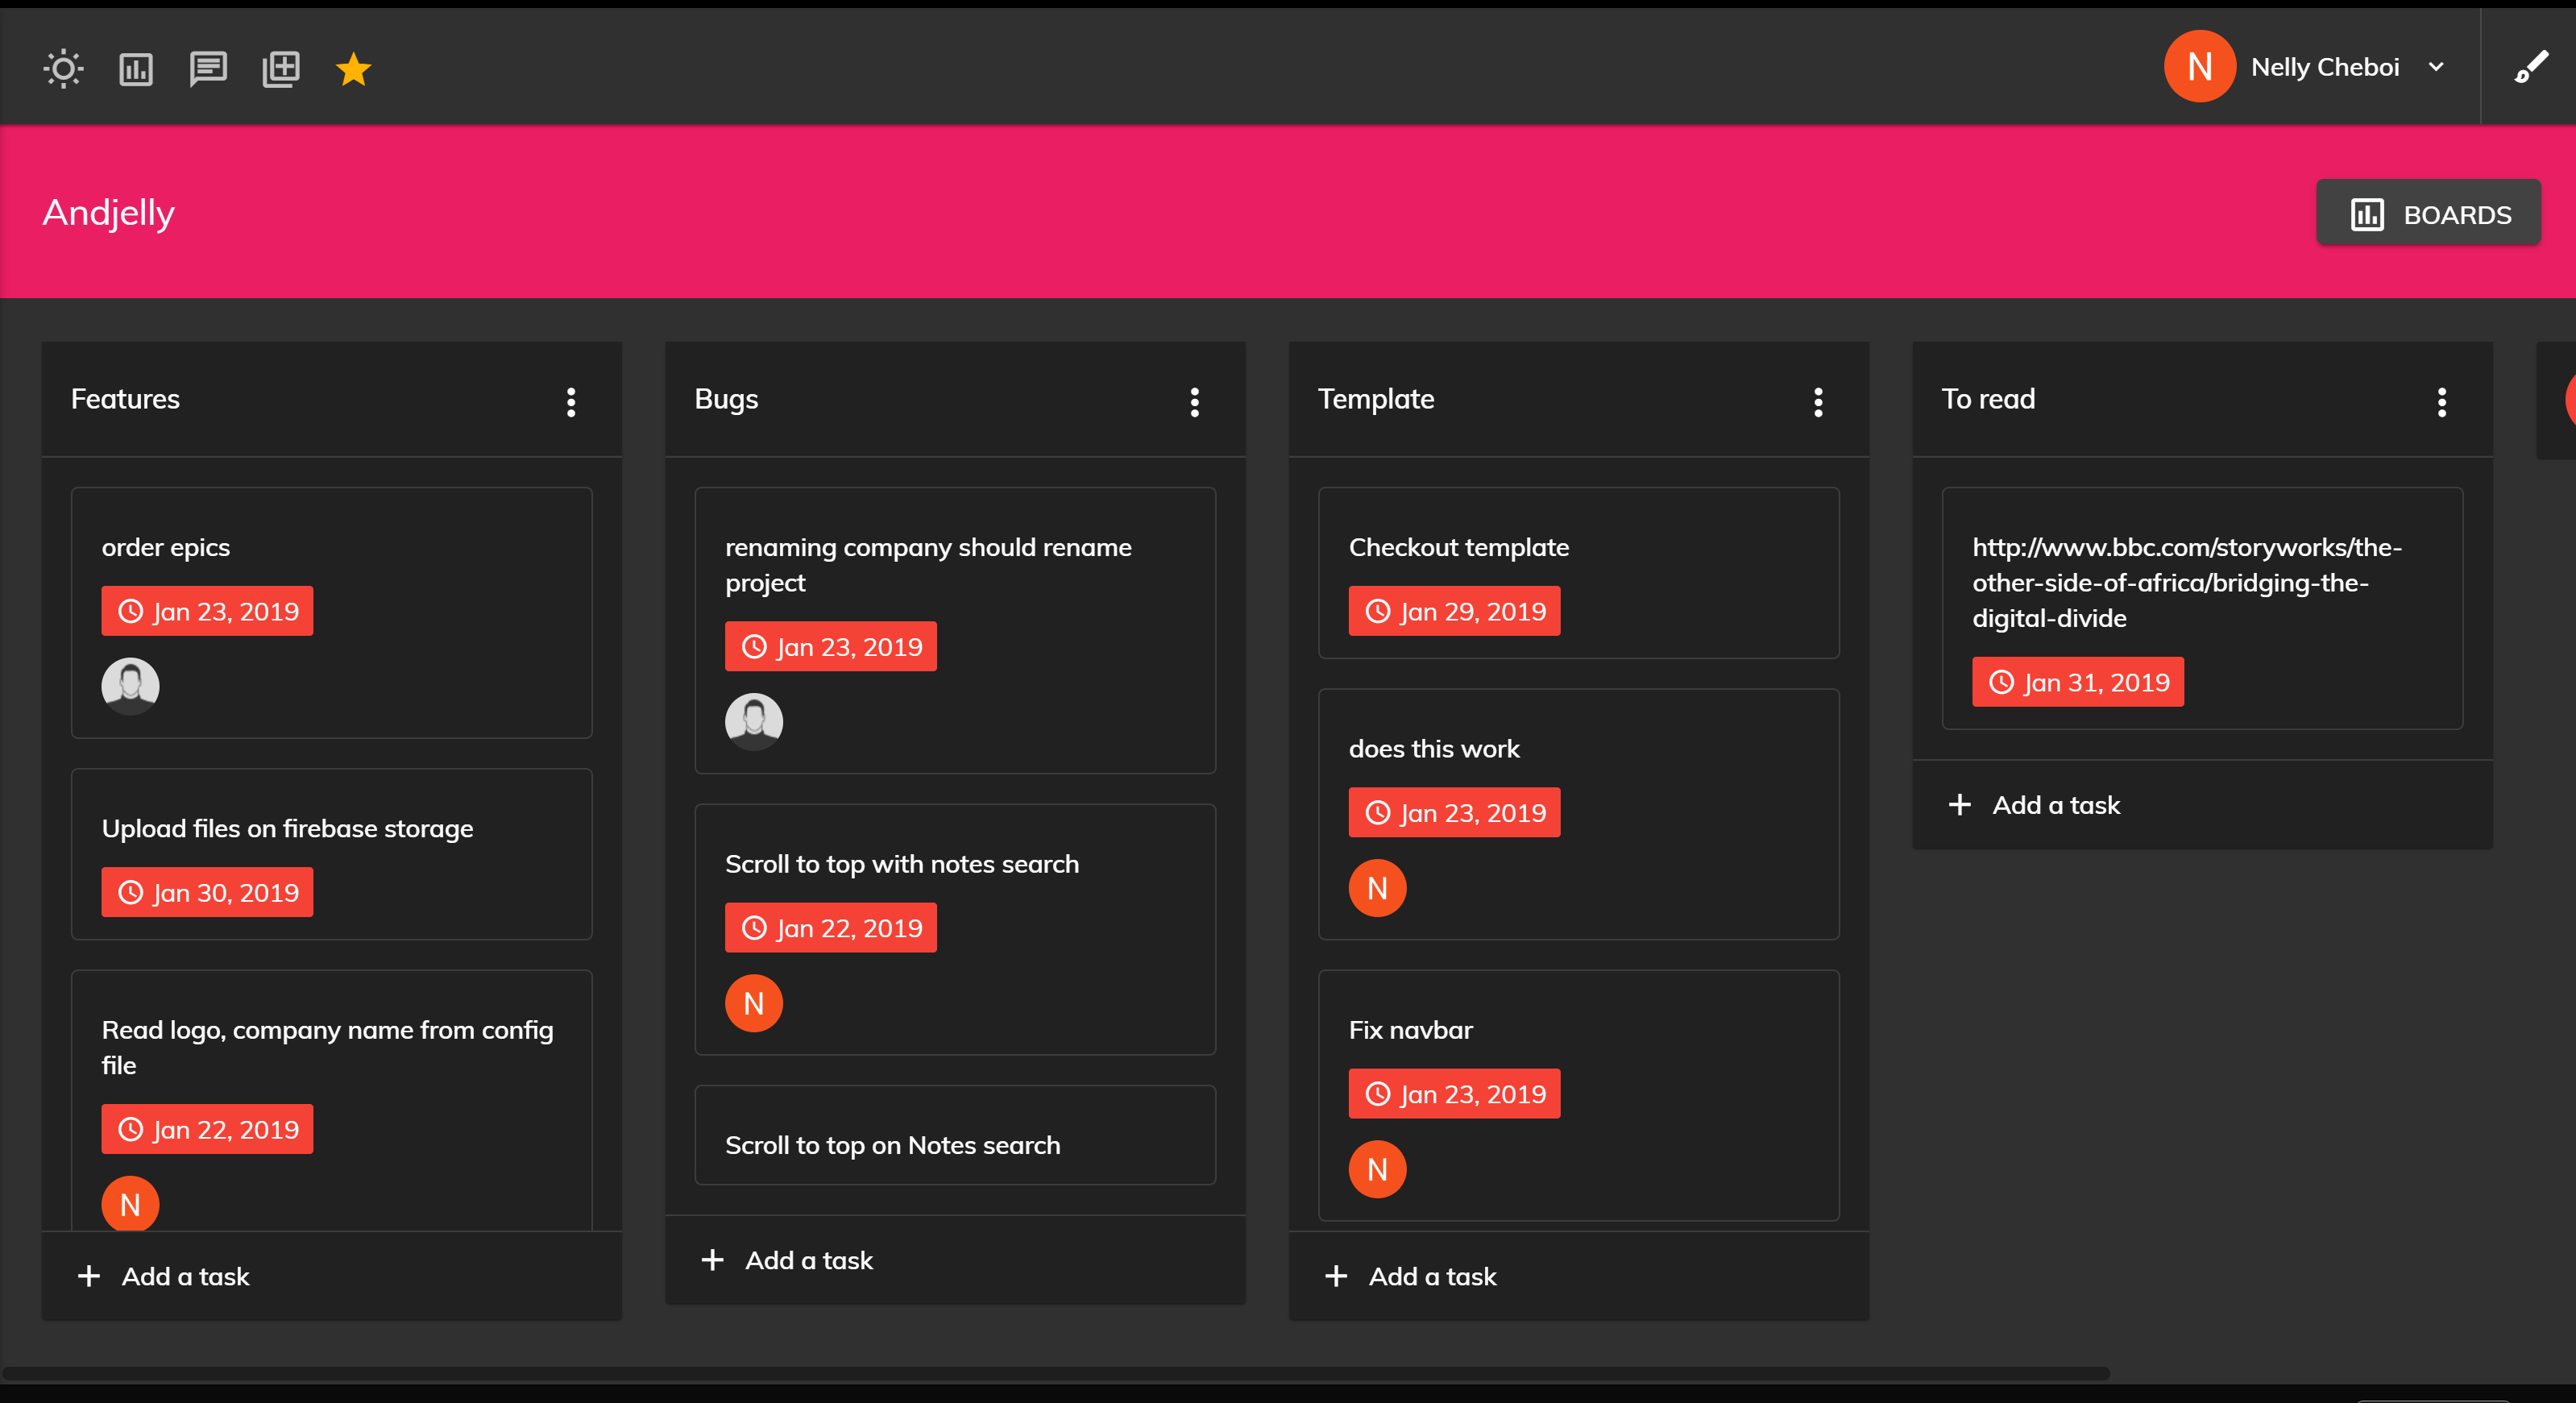Open Bugs list three-dot menu
Screen dimensions: 2576x1403
1194,402
